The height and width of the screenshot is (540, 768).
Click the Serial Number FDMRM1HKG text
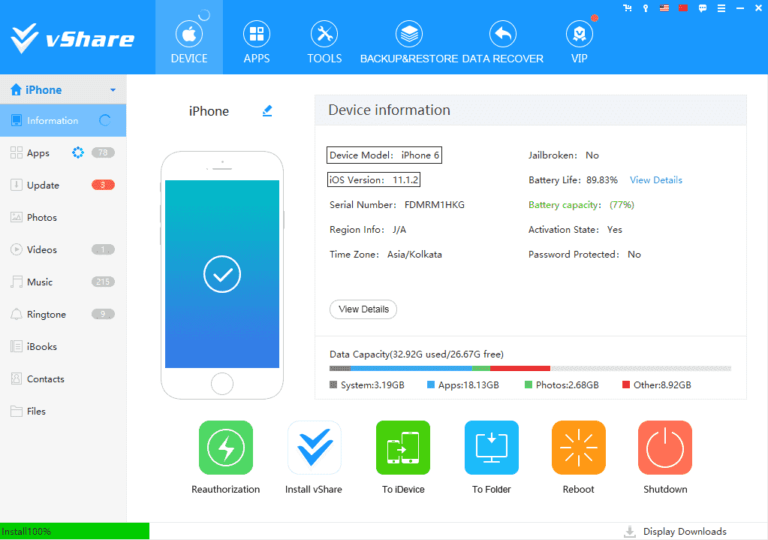[397, 205]
